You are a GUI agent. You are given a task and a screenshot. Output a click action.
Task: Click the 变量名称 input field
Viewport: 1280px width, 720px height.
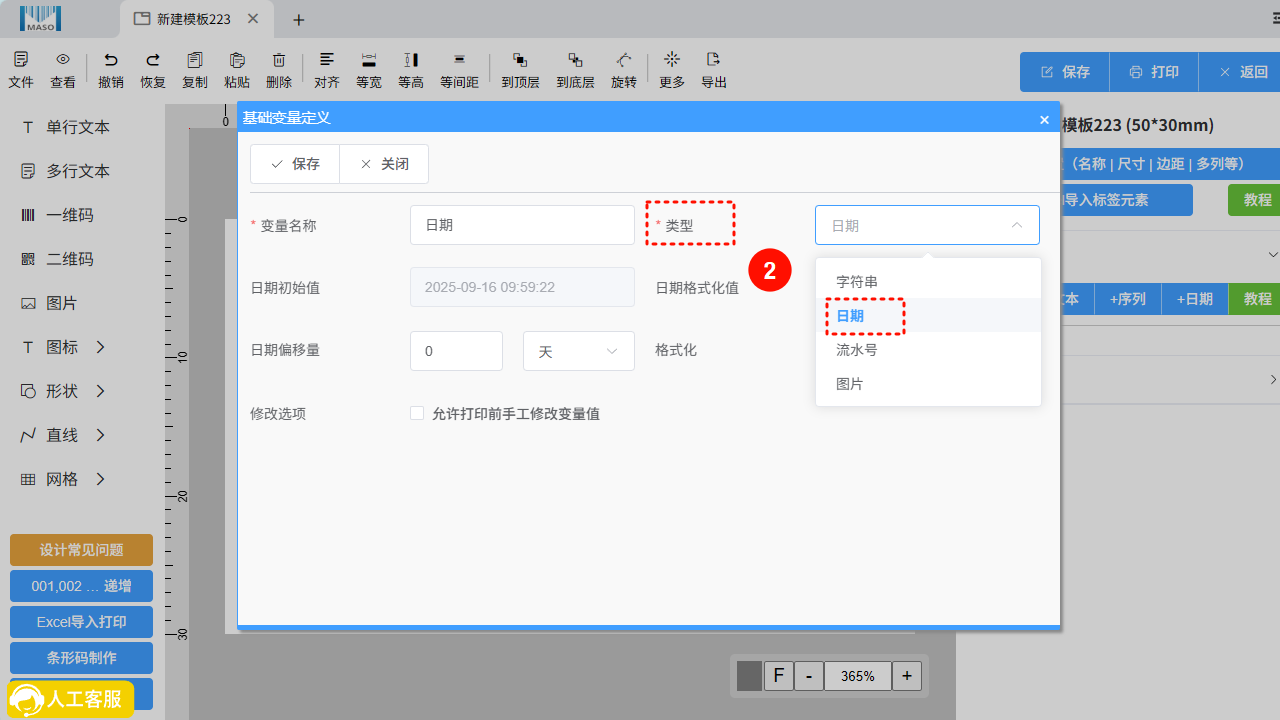(522, 225)
